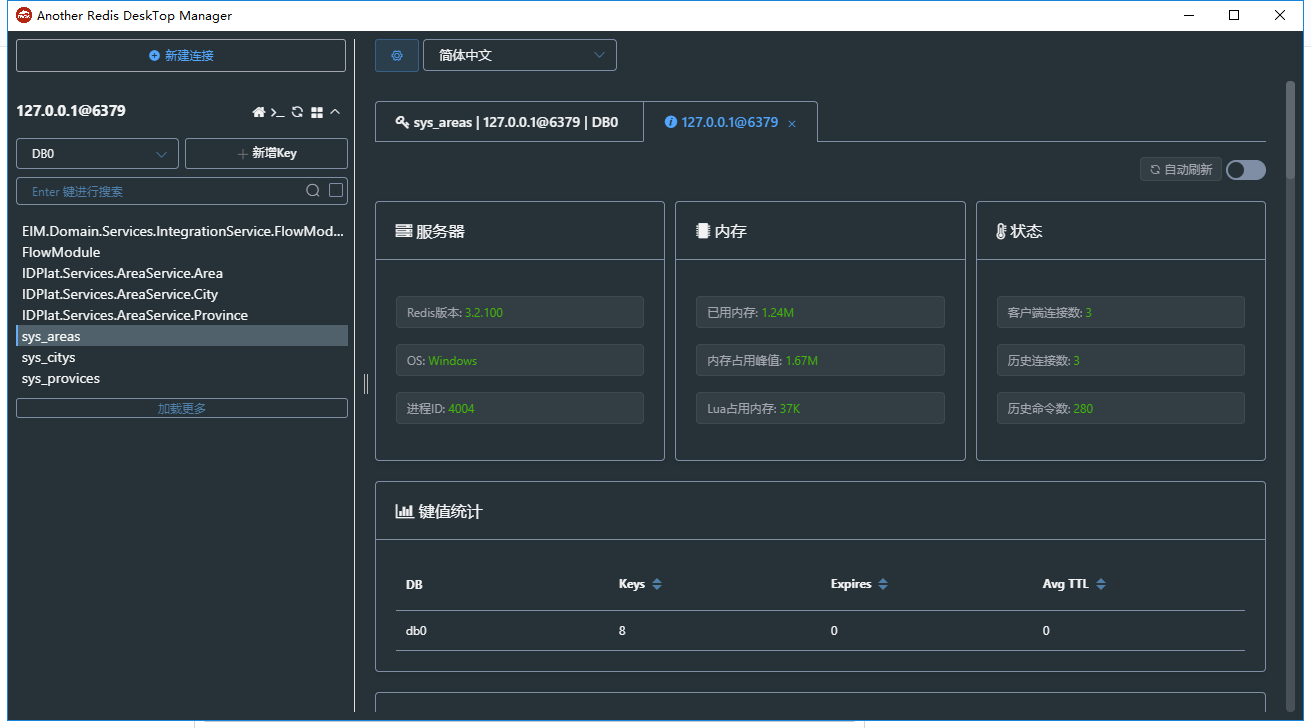
Task: Click the grid menu icon for the connection
Action: [317, 112]
